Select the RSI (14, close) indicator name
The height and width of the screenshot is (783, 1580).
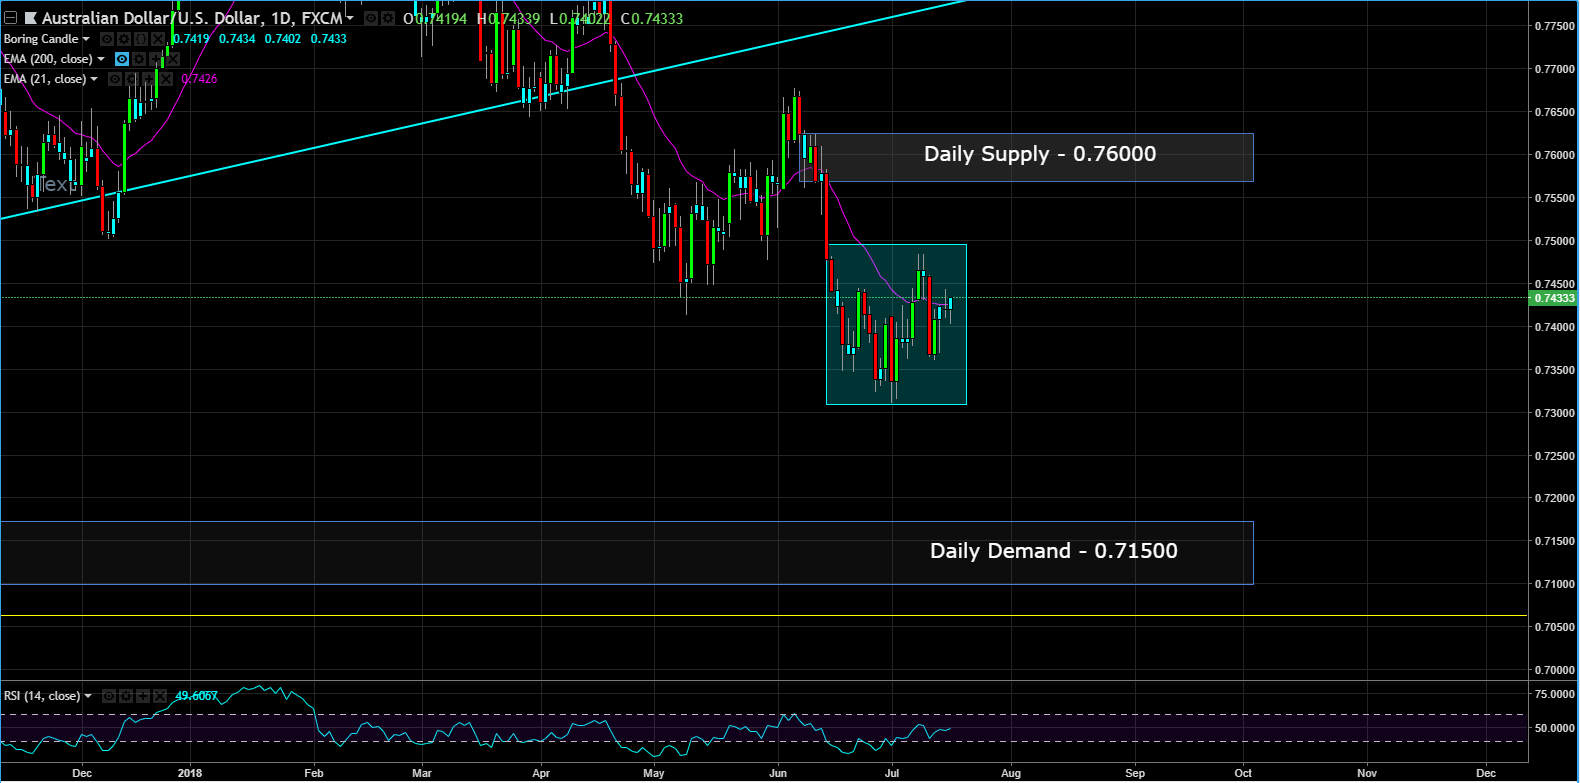click(x=42, y=696)
